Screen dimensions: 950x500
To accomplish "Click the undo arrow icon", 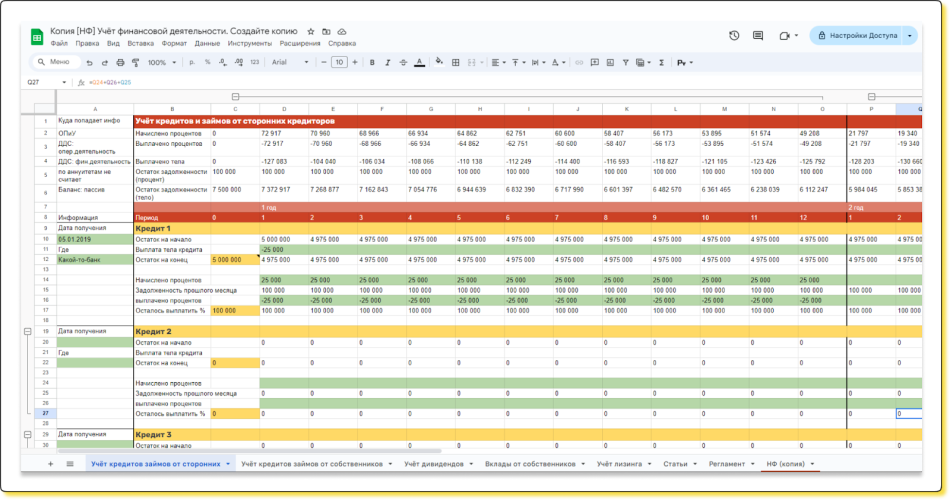I will tap(89, 62).
